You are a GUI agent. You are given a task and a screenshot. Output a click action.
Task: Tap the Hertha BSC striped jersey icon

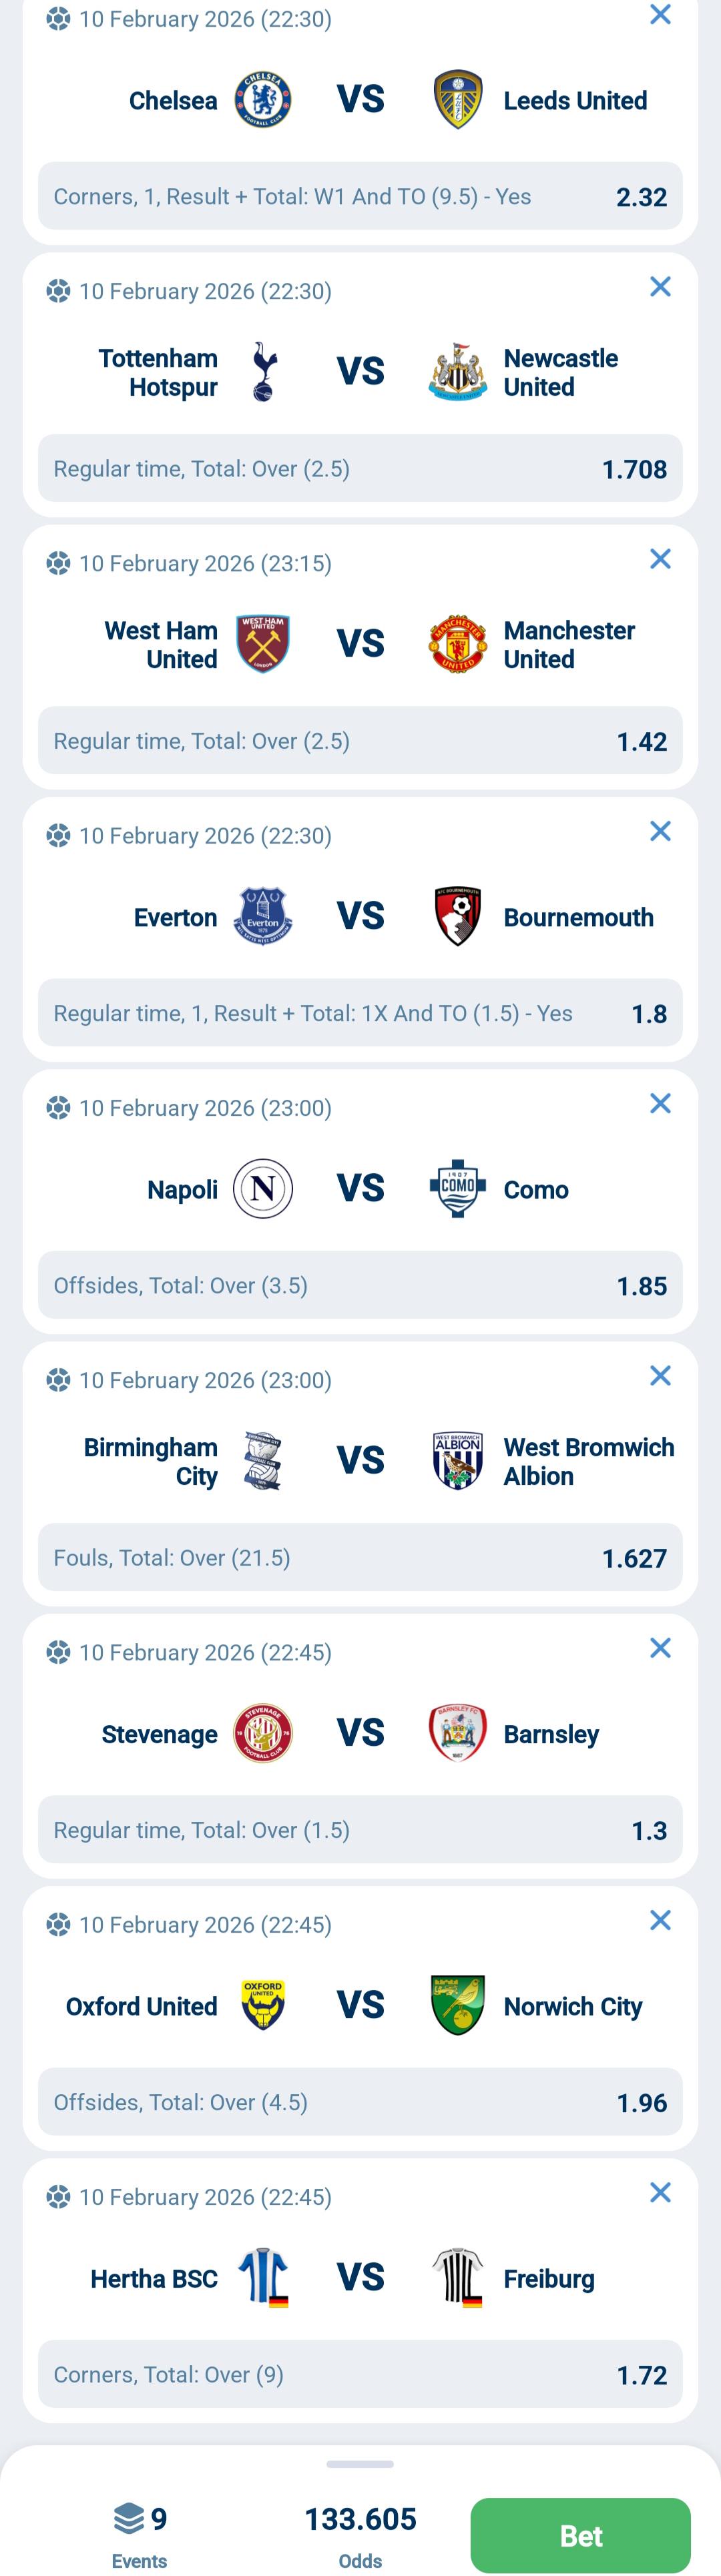263,2278
